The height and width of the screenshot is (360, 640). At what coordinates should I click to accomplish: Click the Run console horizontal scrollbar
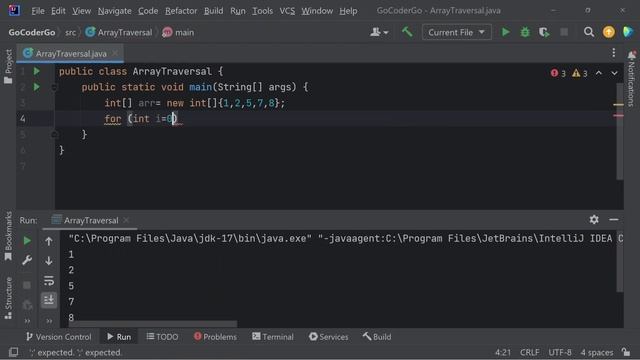click(153, 324)
